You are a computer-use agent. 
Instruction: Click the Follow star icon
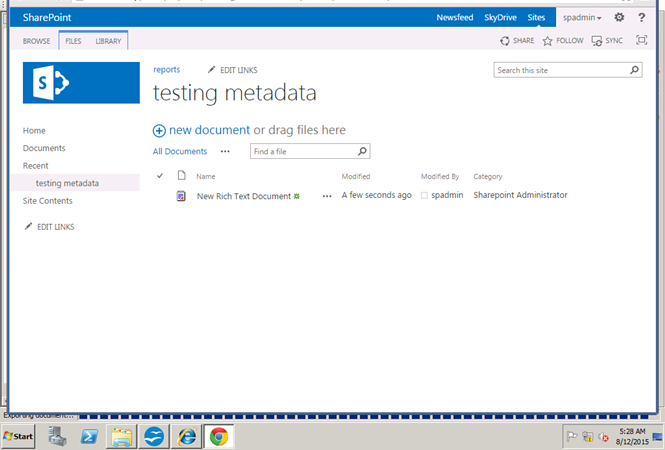tap(548, 41)
